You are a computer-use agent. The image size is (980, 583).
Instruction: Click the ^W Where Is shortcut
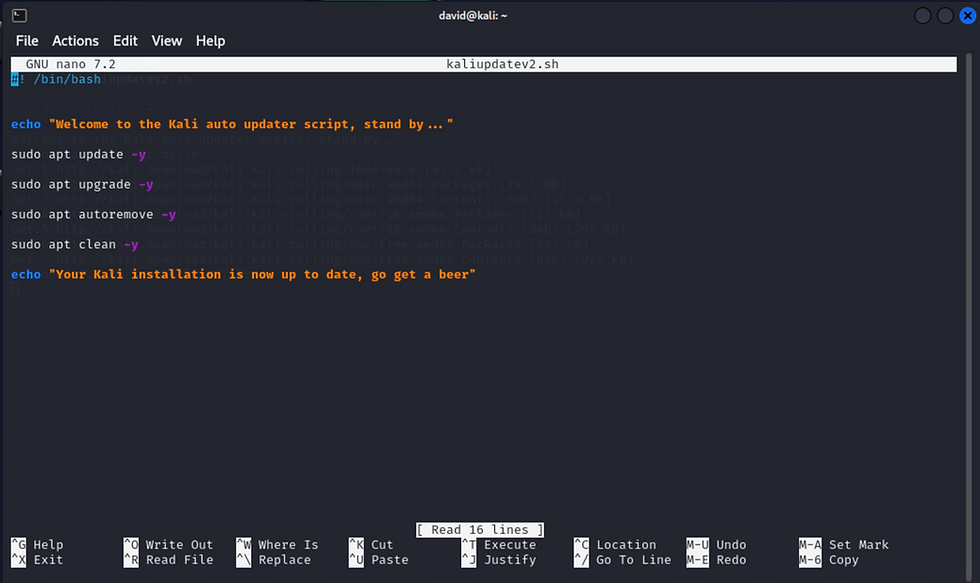(277, 545)
